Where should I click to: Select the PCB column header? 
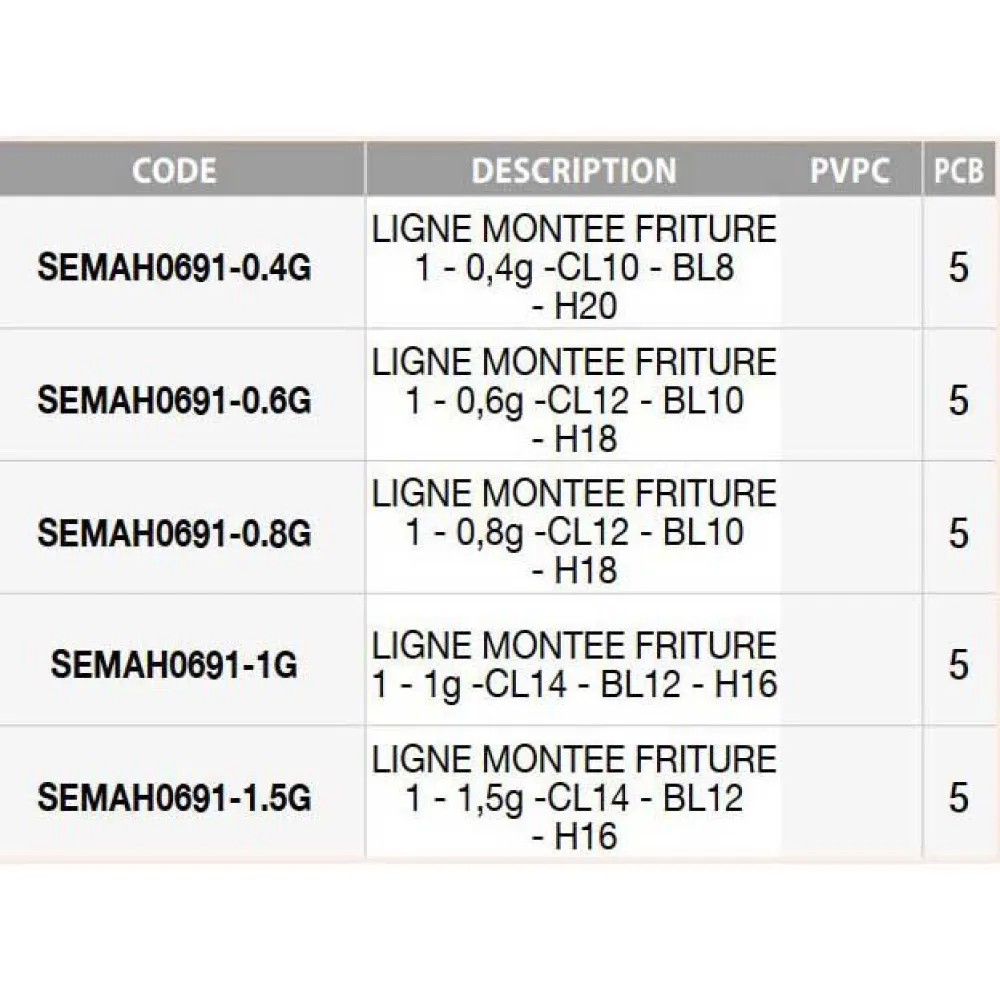tap(959, 170)
